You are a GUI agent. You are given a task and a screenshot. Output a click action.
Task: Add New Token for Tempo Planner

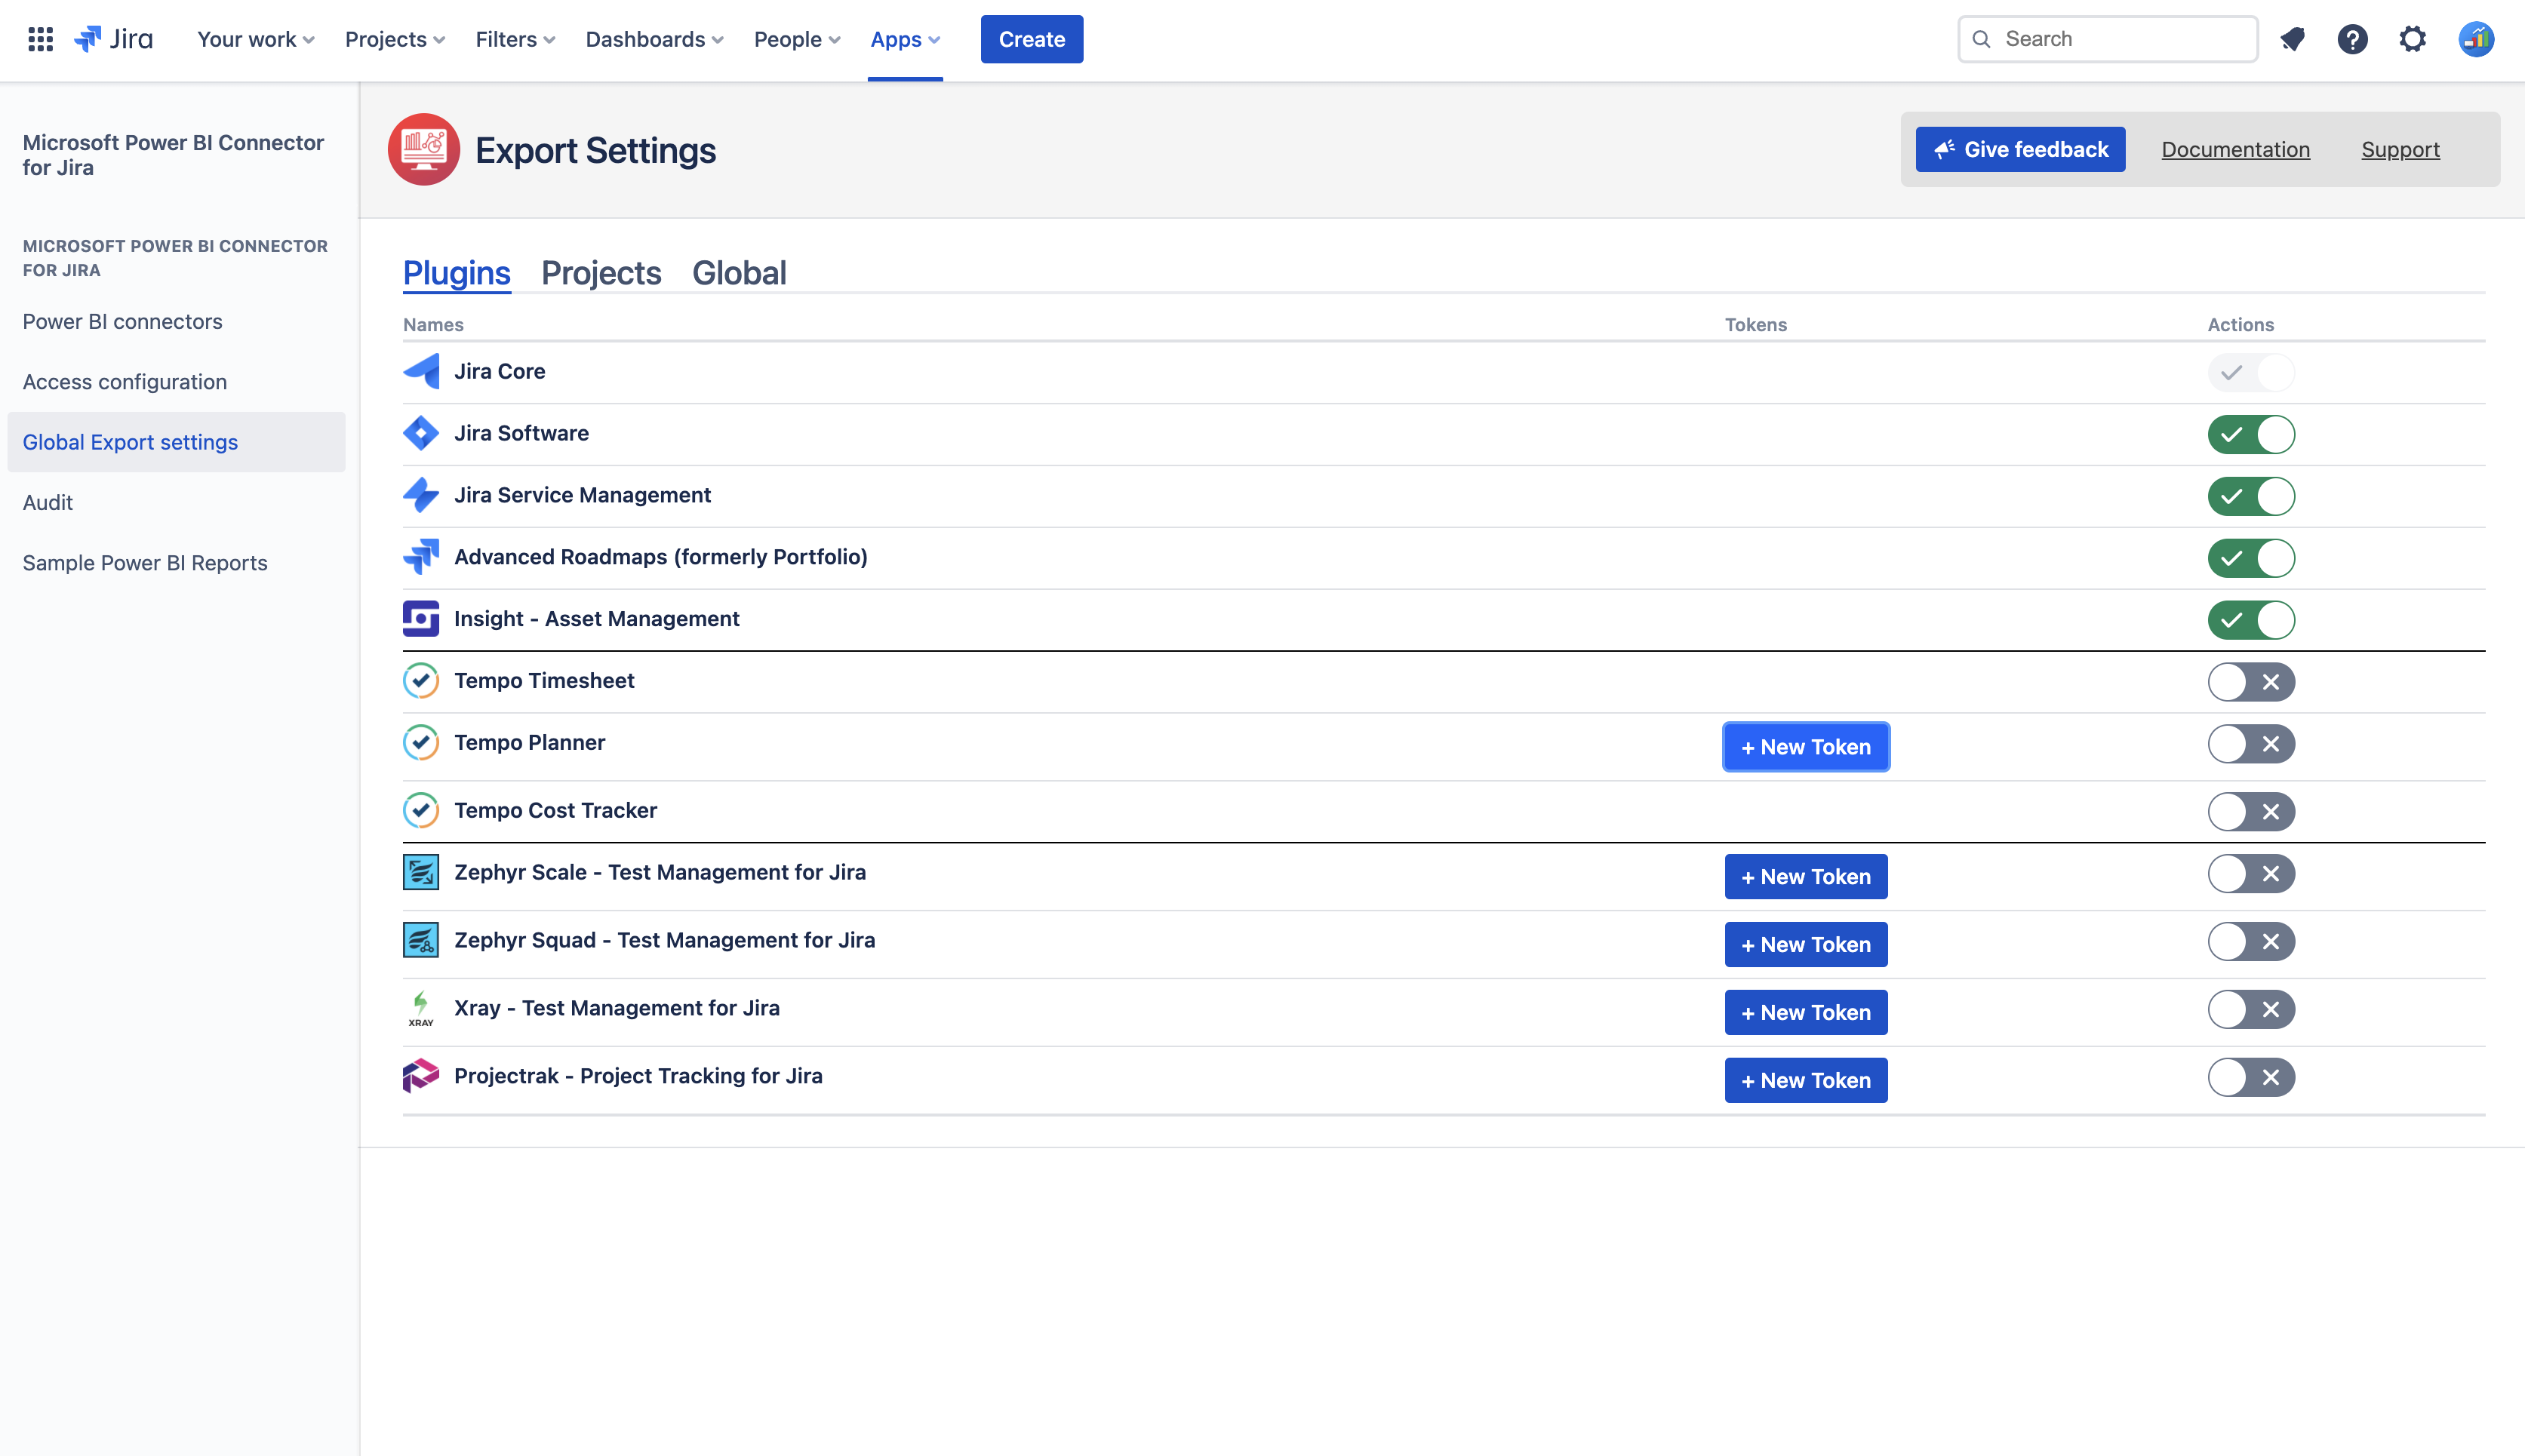click(x=1806, y=747)
